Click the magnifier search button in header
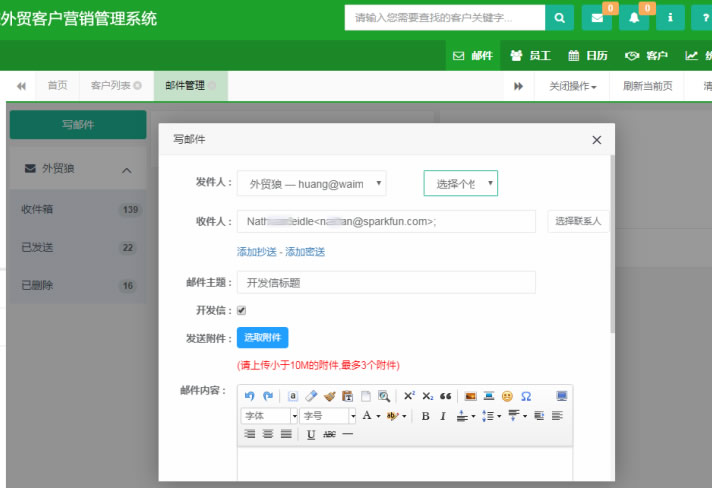This screenshot has height=488, width=712. click(559, 18)
